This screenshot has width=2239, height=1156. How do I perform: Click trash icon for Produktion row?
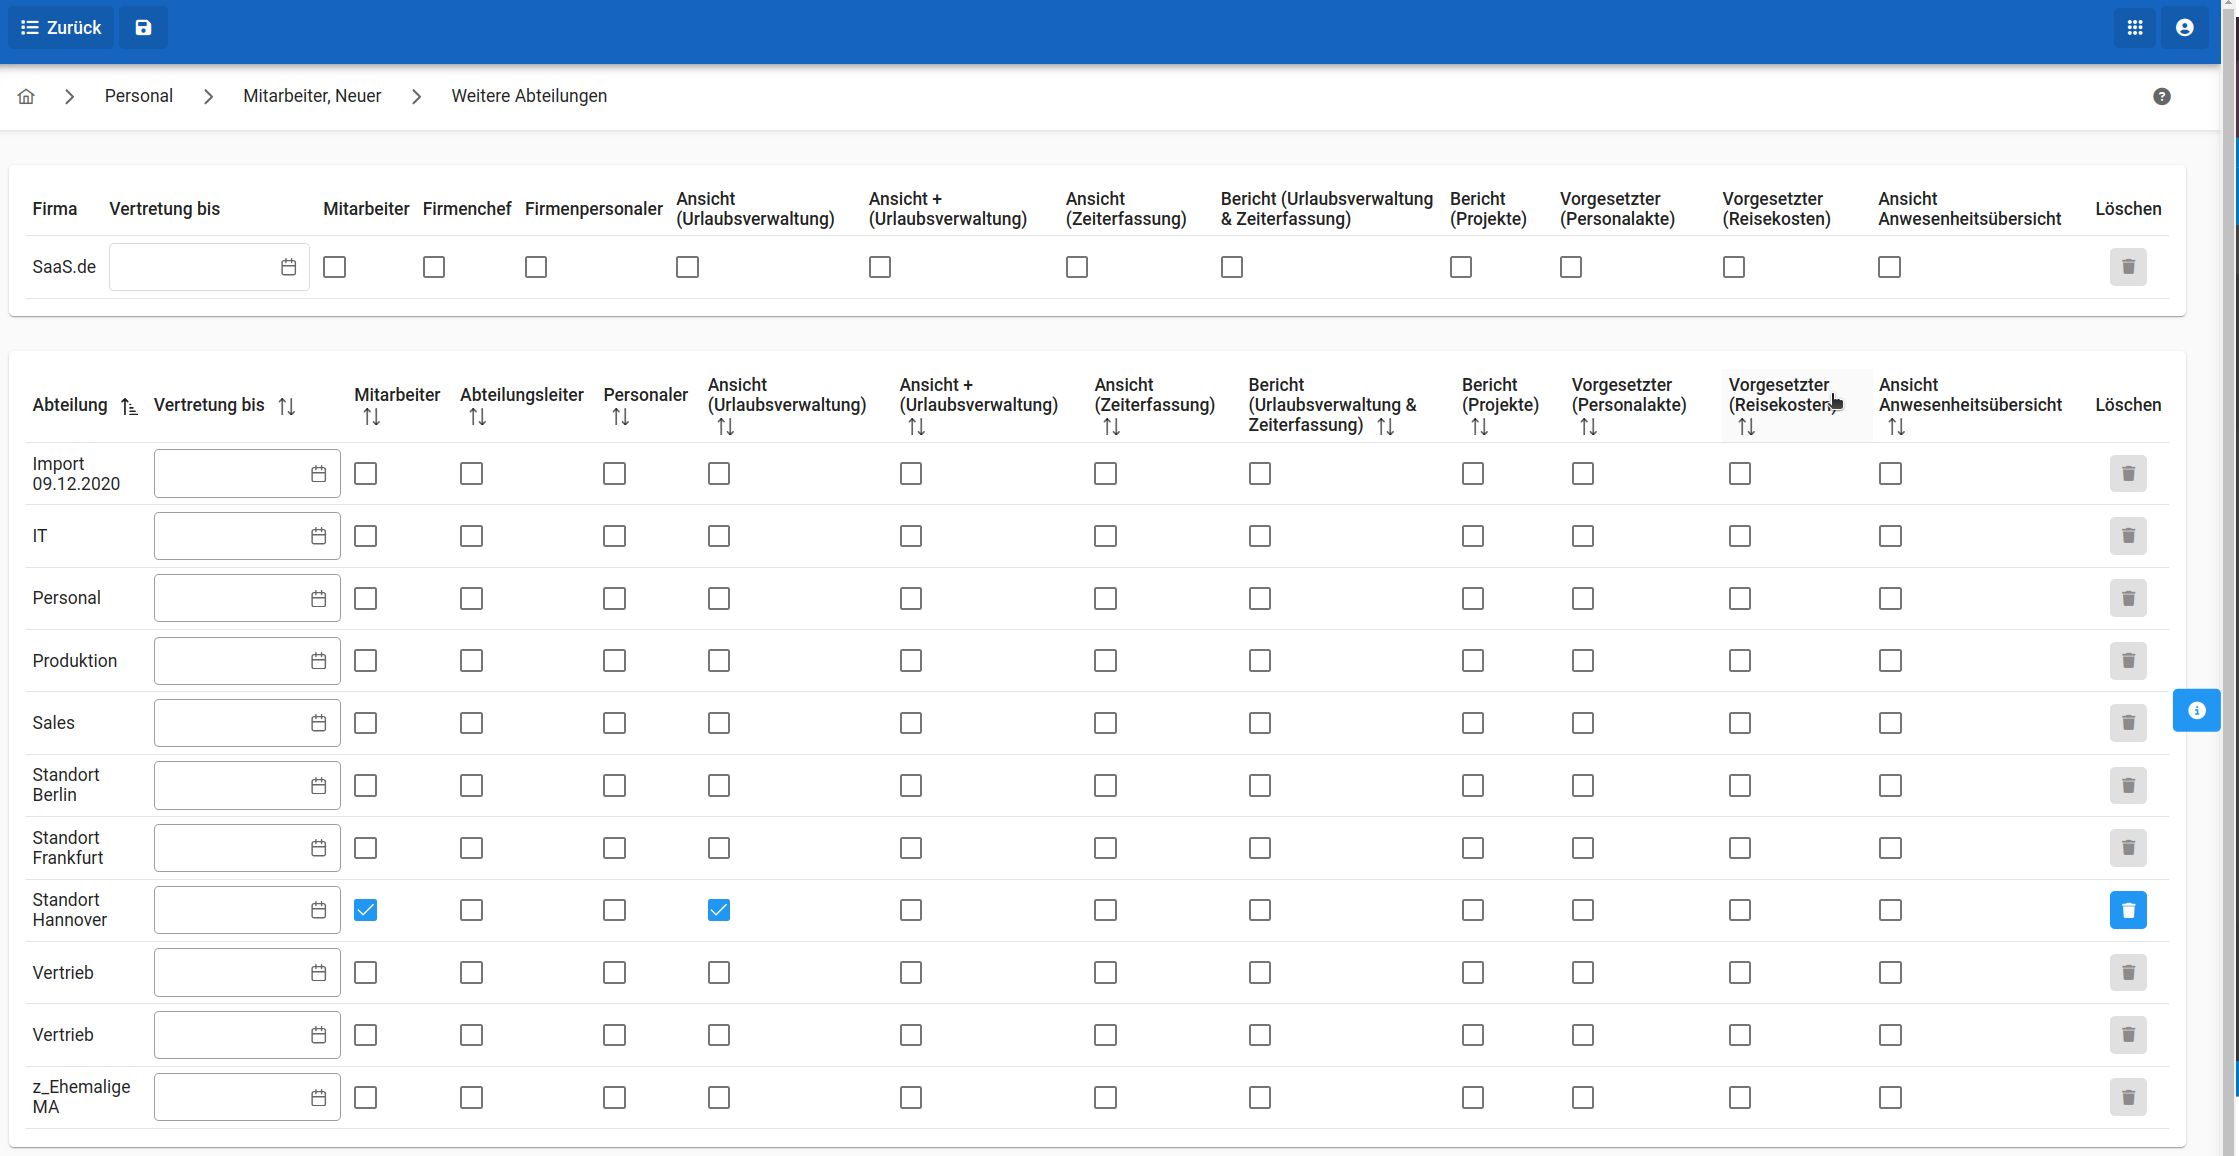coord(2128,661)
